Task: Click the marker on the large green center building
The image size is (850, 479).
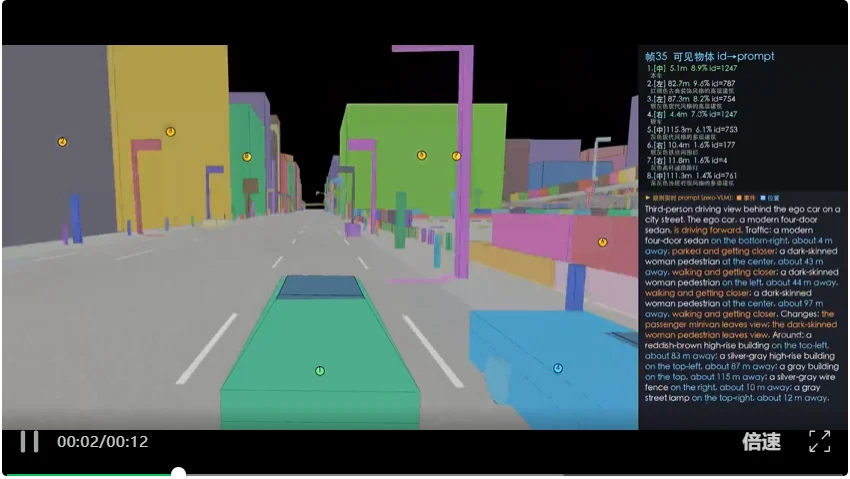Action: point(422,156)
